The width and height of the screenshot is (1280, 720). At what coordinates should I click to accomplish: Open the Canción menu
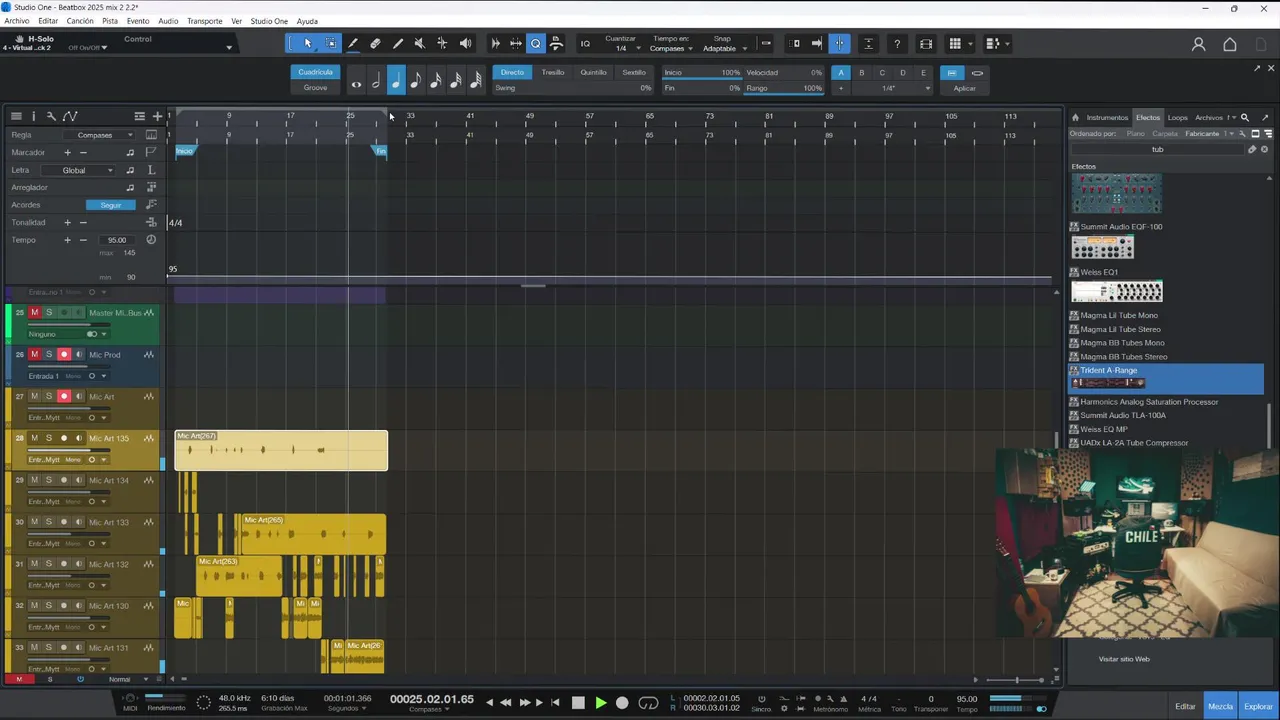[80, 21]
